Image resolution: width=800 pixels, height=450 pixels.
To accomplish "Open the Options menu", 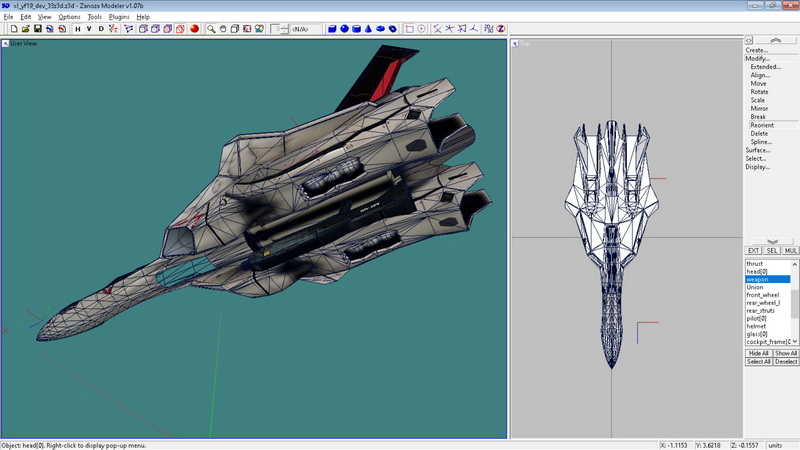I will coord(69,17).
